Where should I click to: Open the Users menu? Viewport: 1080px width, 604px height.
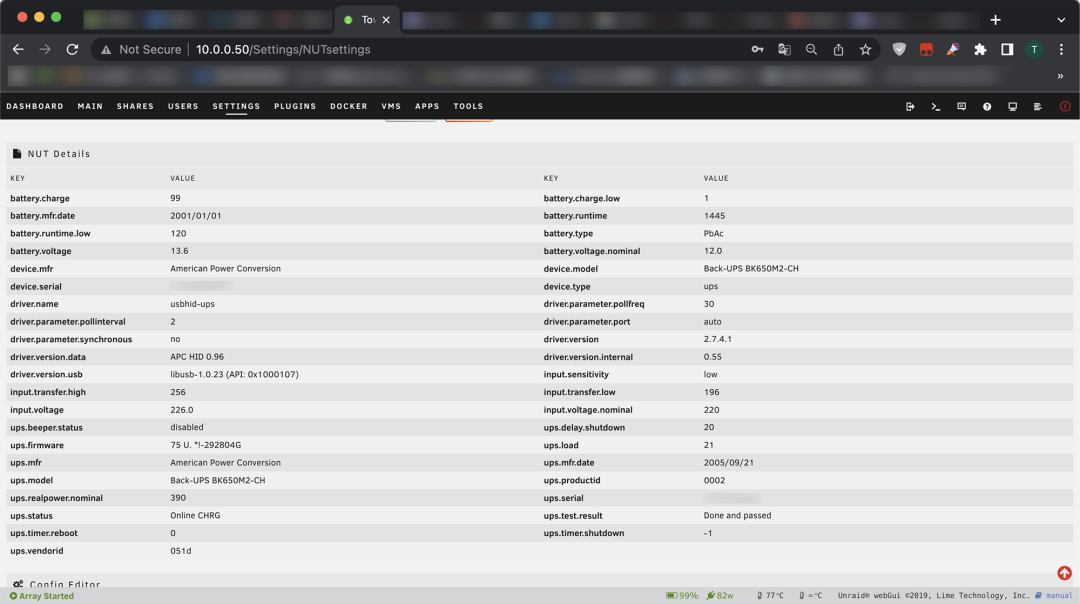pos(183,107)
